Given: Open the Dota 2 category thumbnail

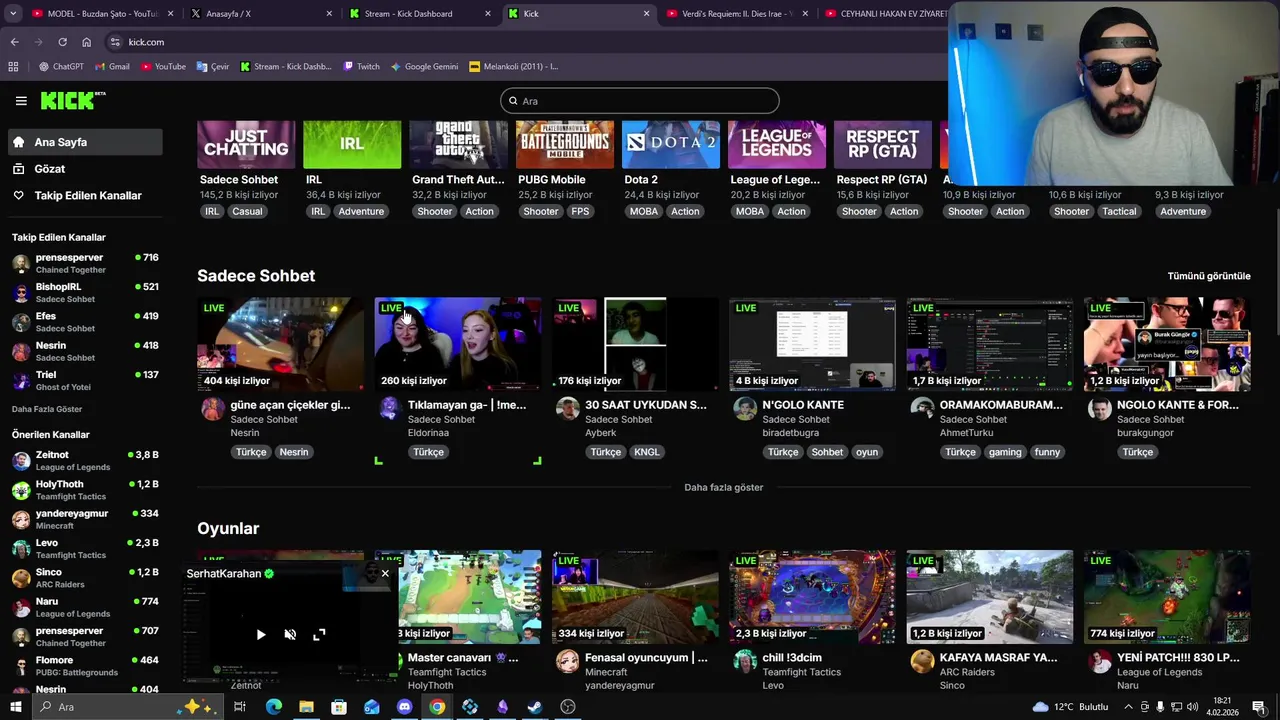Looking at the screenshot, I should [670, 144].
